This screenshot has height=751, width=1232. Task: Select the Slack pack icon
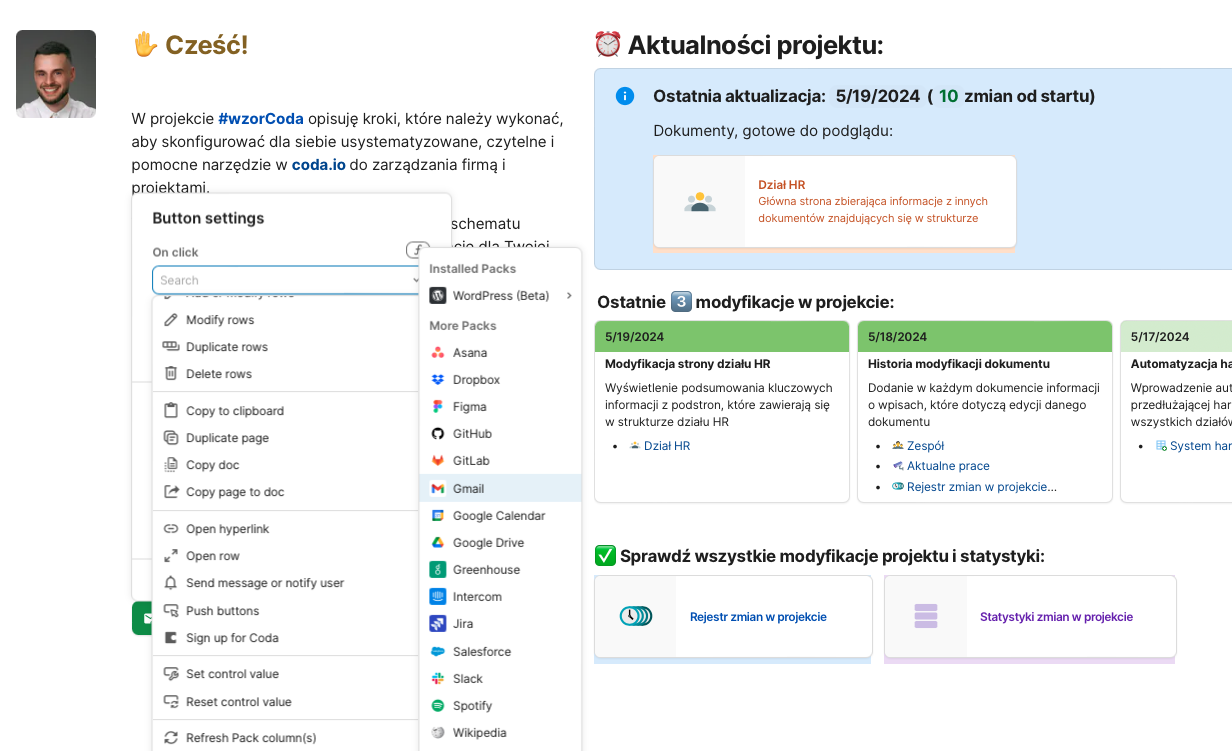coord(437,679)
